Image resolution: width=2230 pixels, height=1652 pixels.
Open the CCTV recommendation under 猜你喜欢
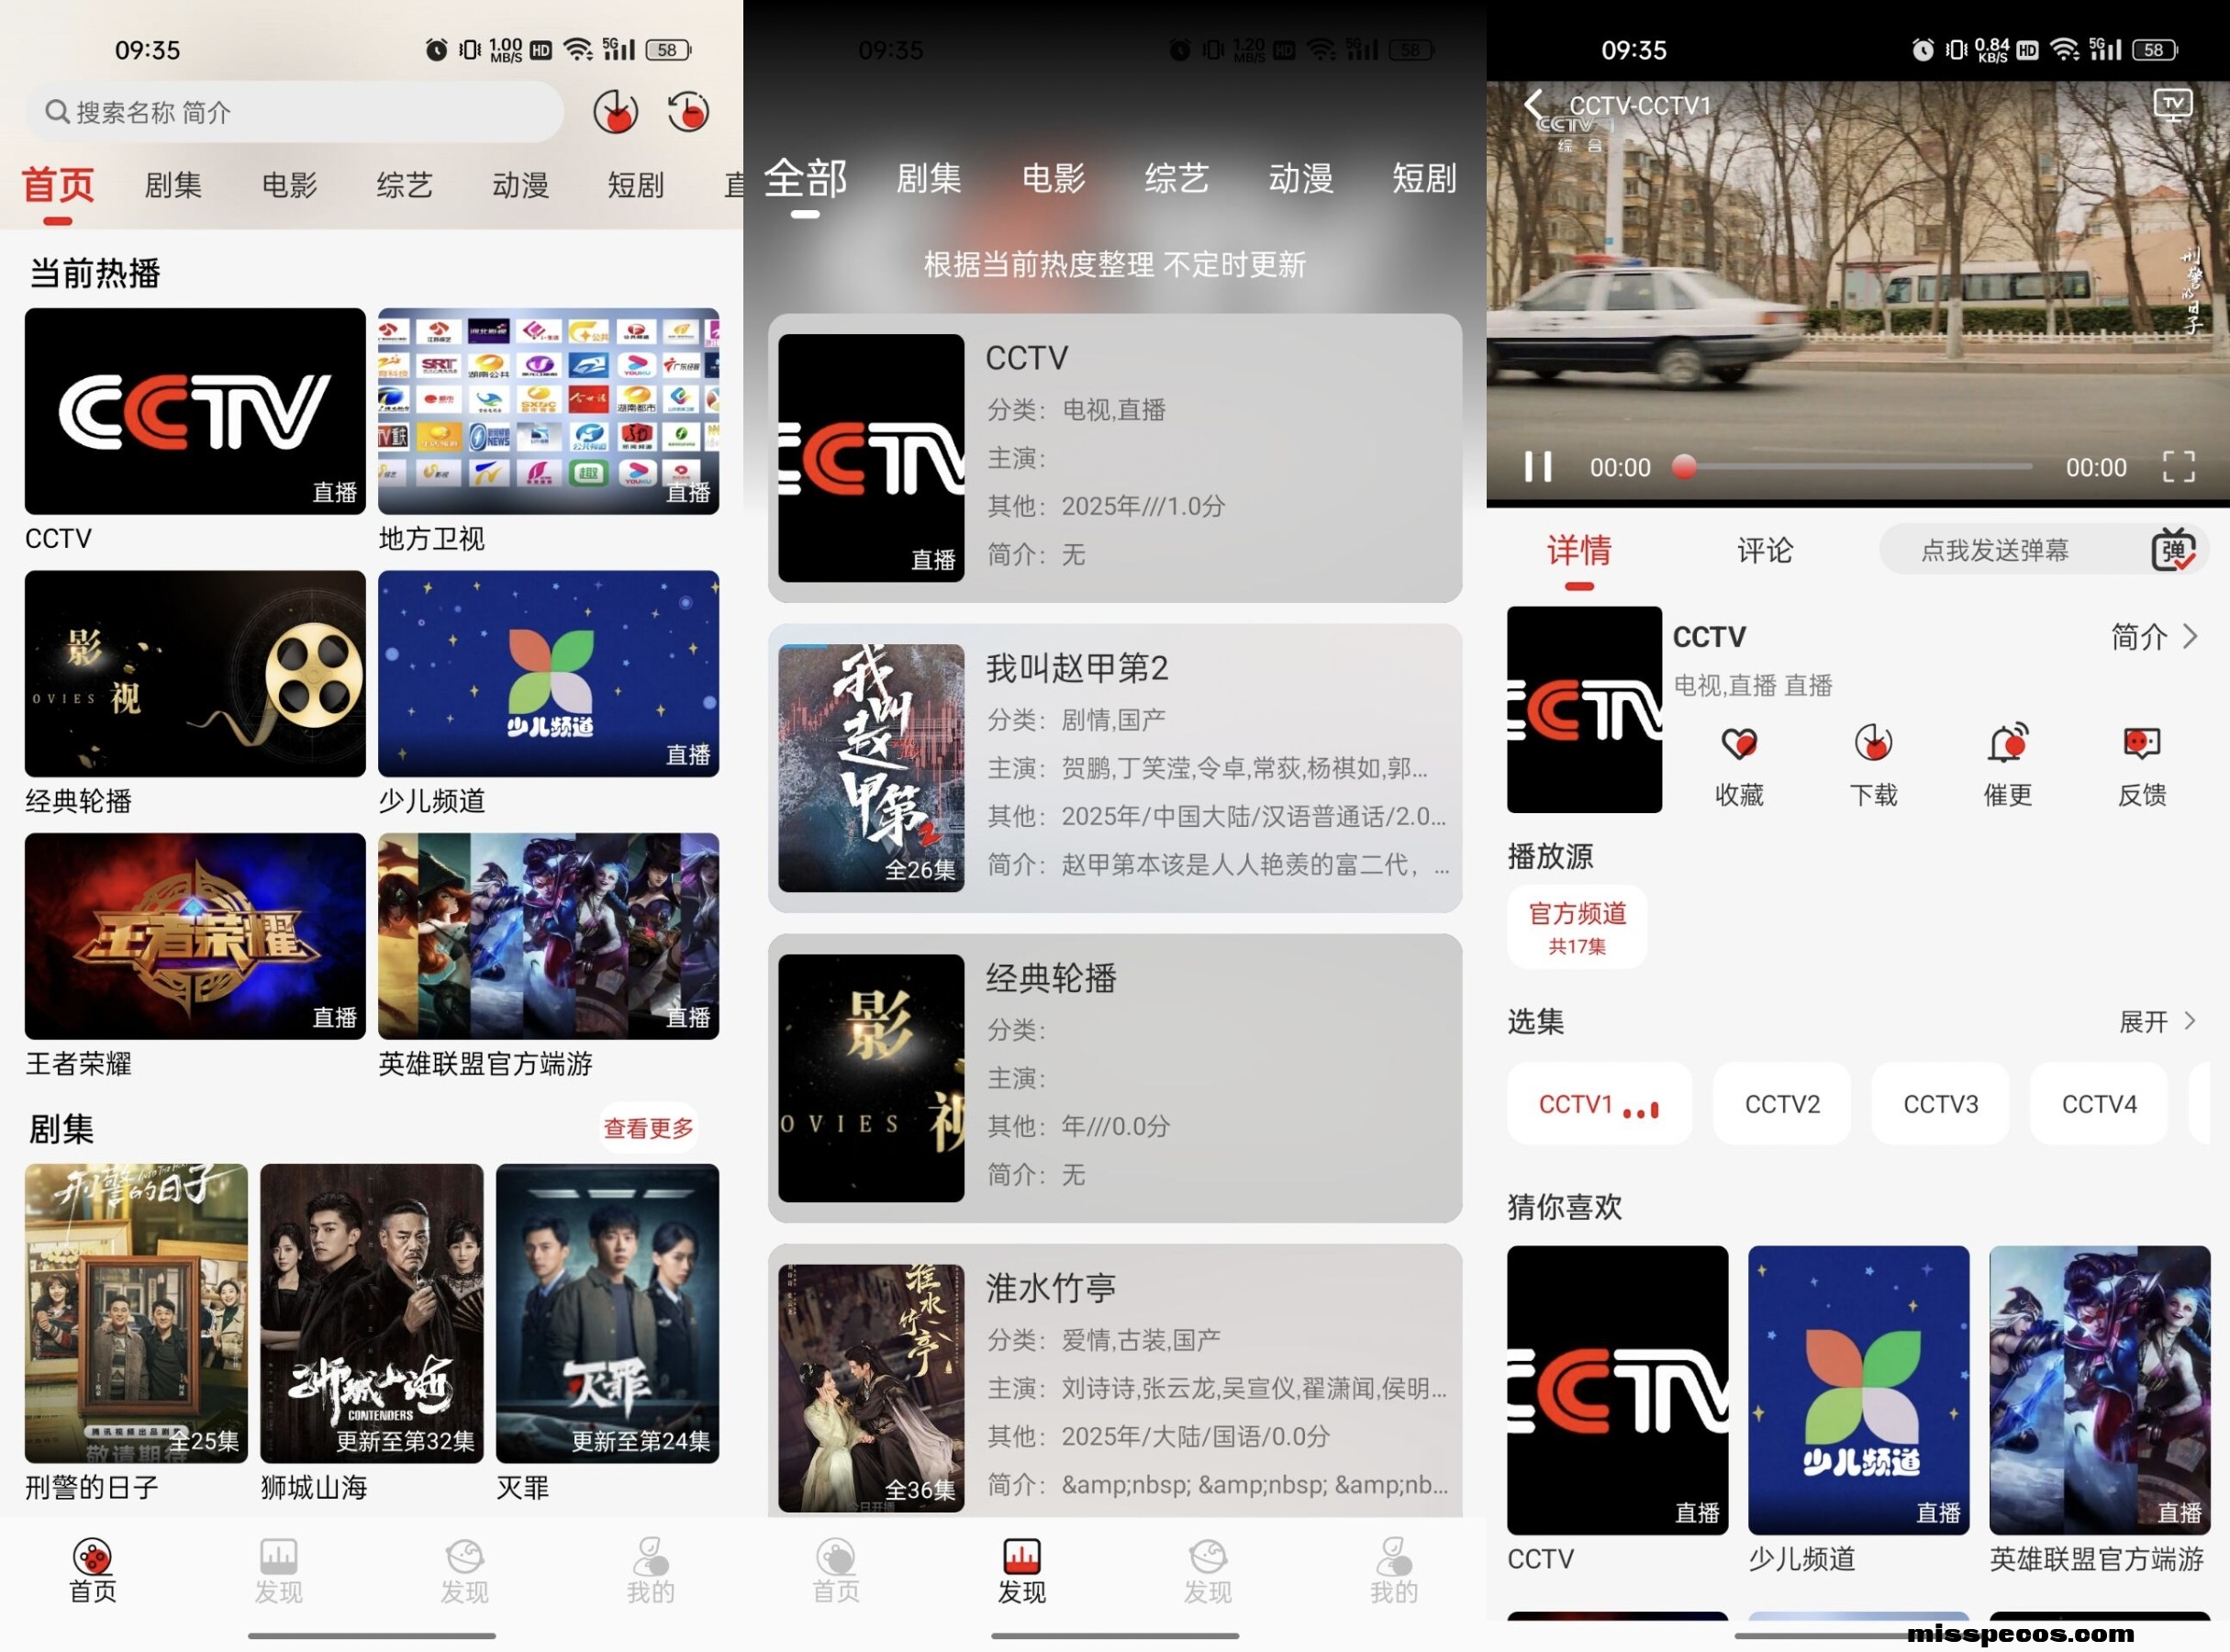coord(1617,1390)
